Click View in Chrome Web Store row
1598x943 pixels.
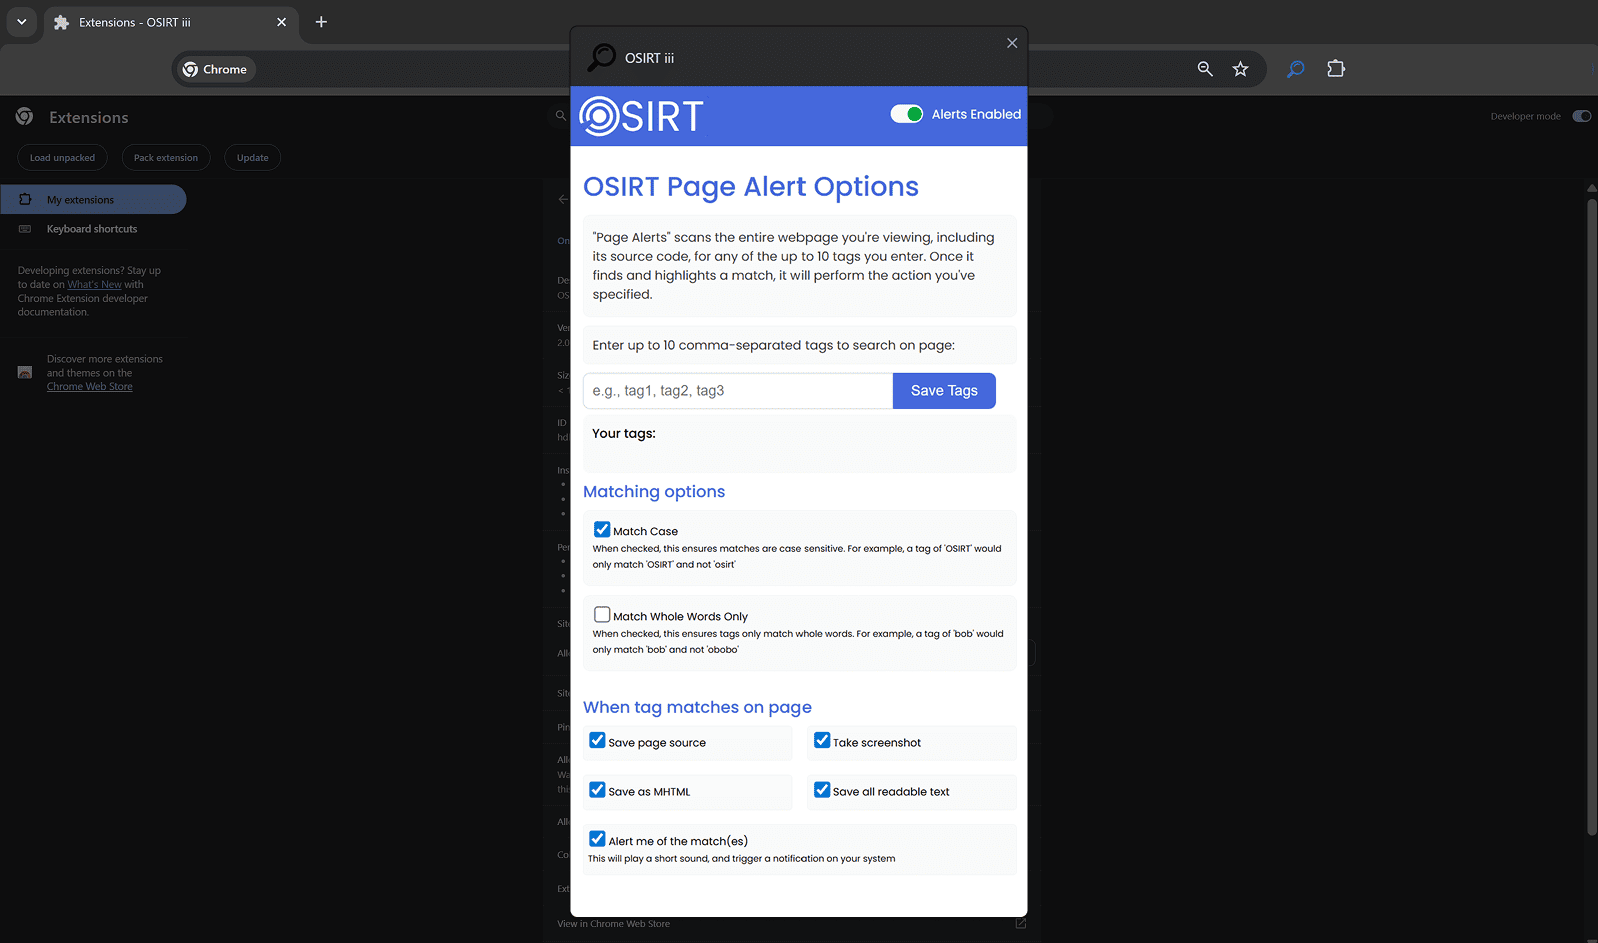(791, 924)
